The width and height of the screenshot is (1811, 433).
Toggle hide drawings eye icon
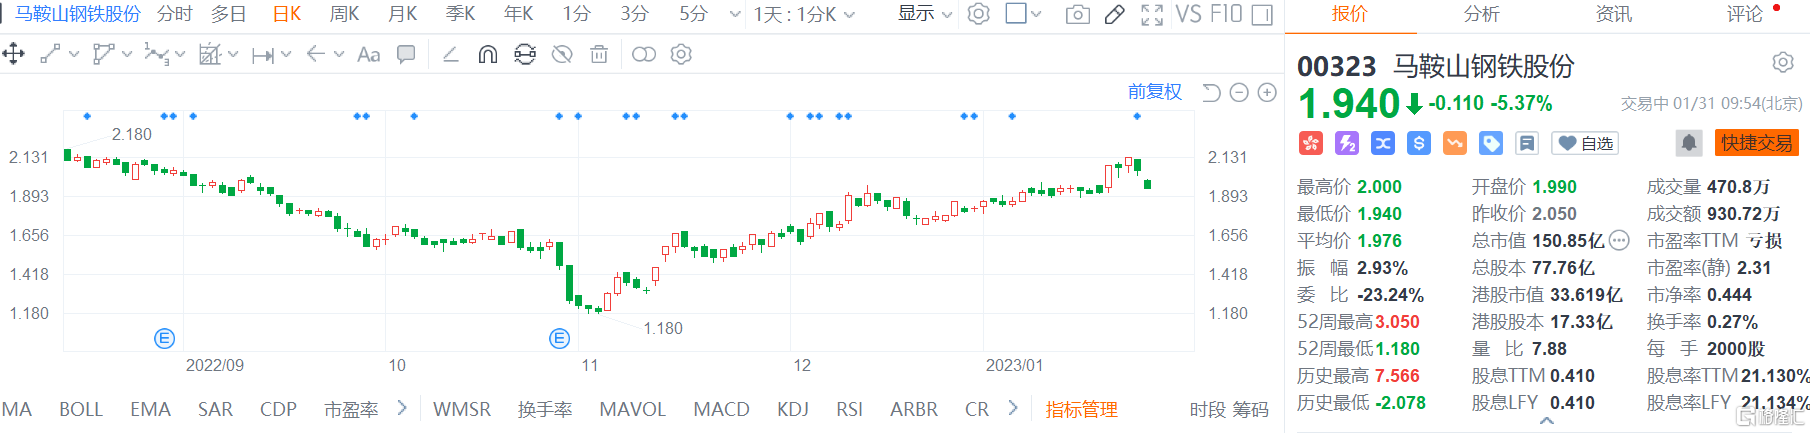click(562, 55)
